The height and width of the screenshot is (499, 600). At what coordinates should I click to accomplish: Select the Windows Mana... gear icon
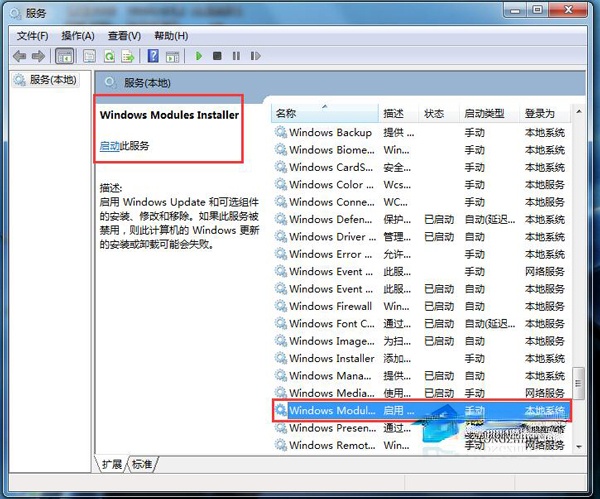280,375
